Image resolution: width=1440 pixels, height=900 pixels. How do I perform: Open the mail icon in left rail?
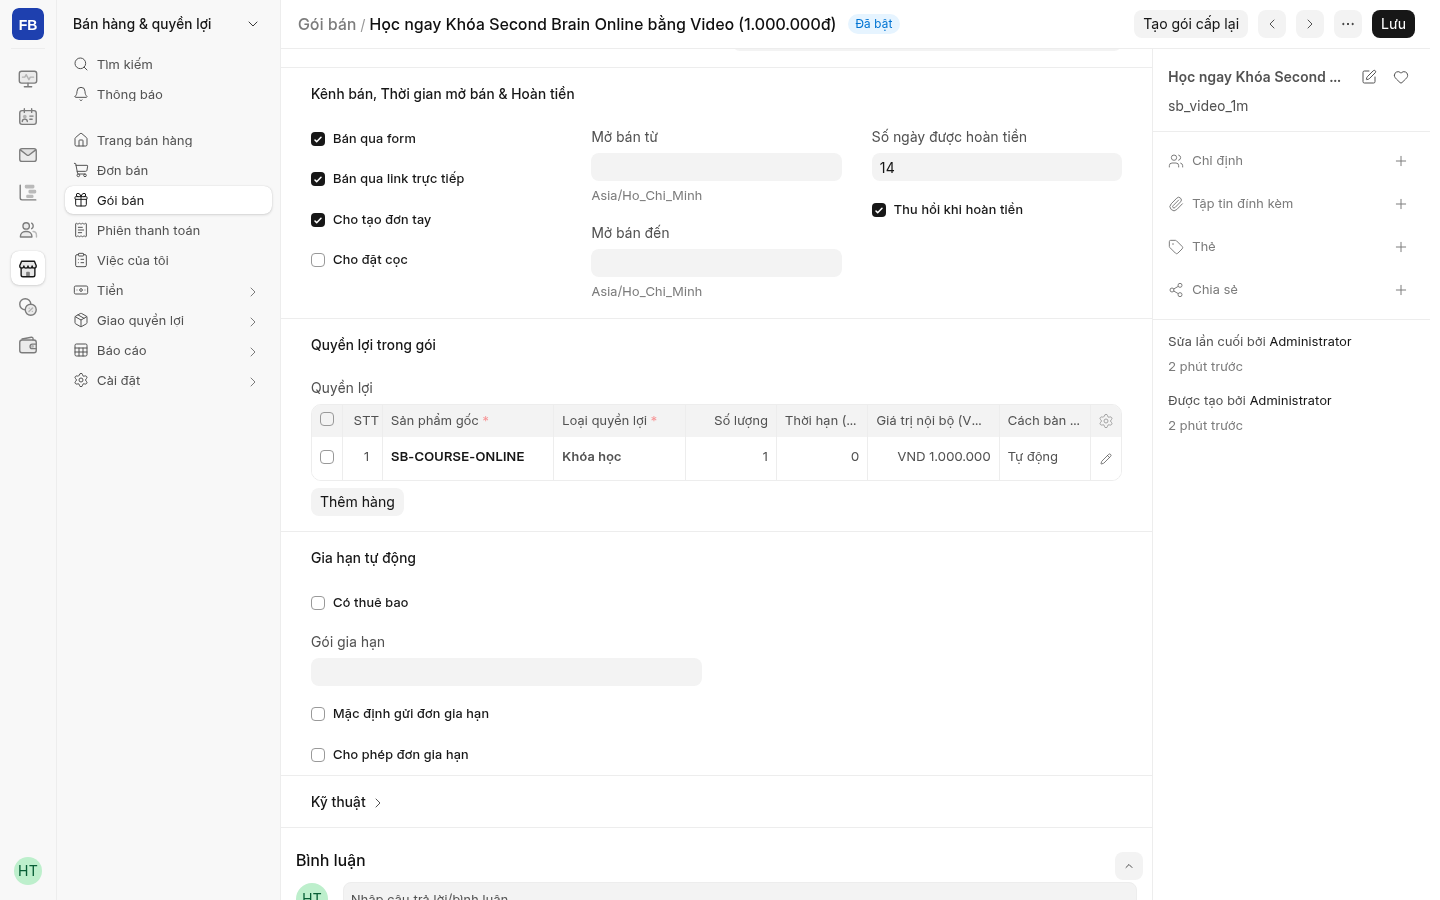coord(28,155)
